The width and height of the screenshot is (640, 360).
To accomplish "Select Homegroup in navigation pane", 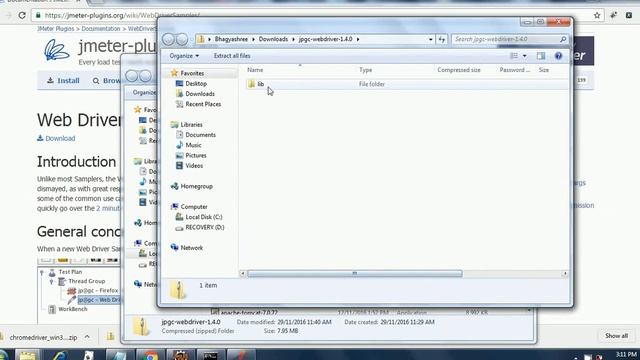I will [x=196, y=186].
